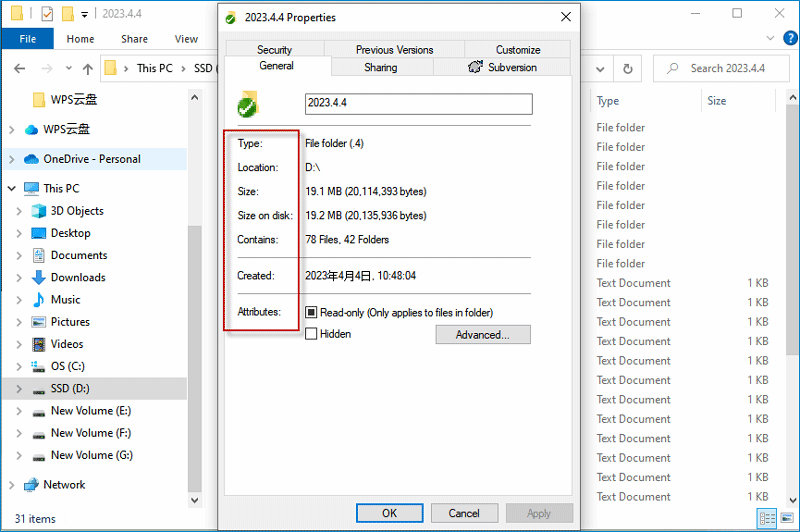Click the Search 2023.4.4 box
Viewport: 800px width, 532px height.
click(x=721, y=68)
